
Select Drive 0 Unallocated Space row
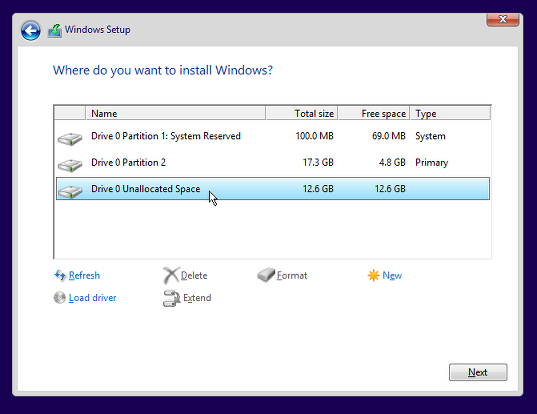273,189
